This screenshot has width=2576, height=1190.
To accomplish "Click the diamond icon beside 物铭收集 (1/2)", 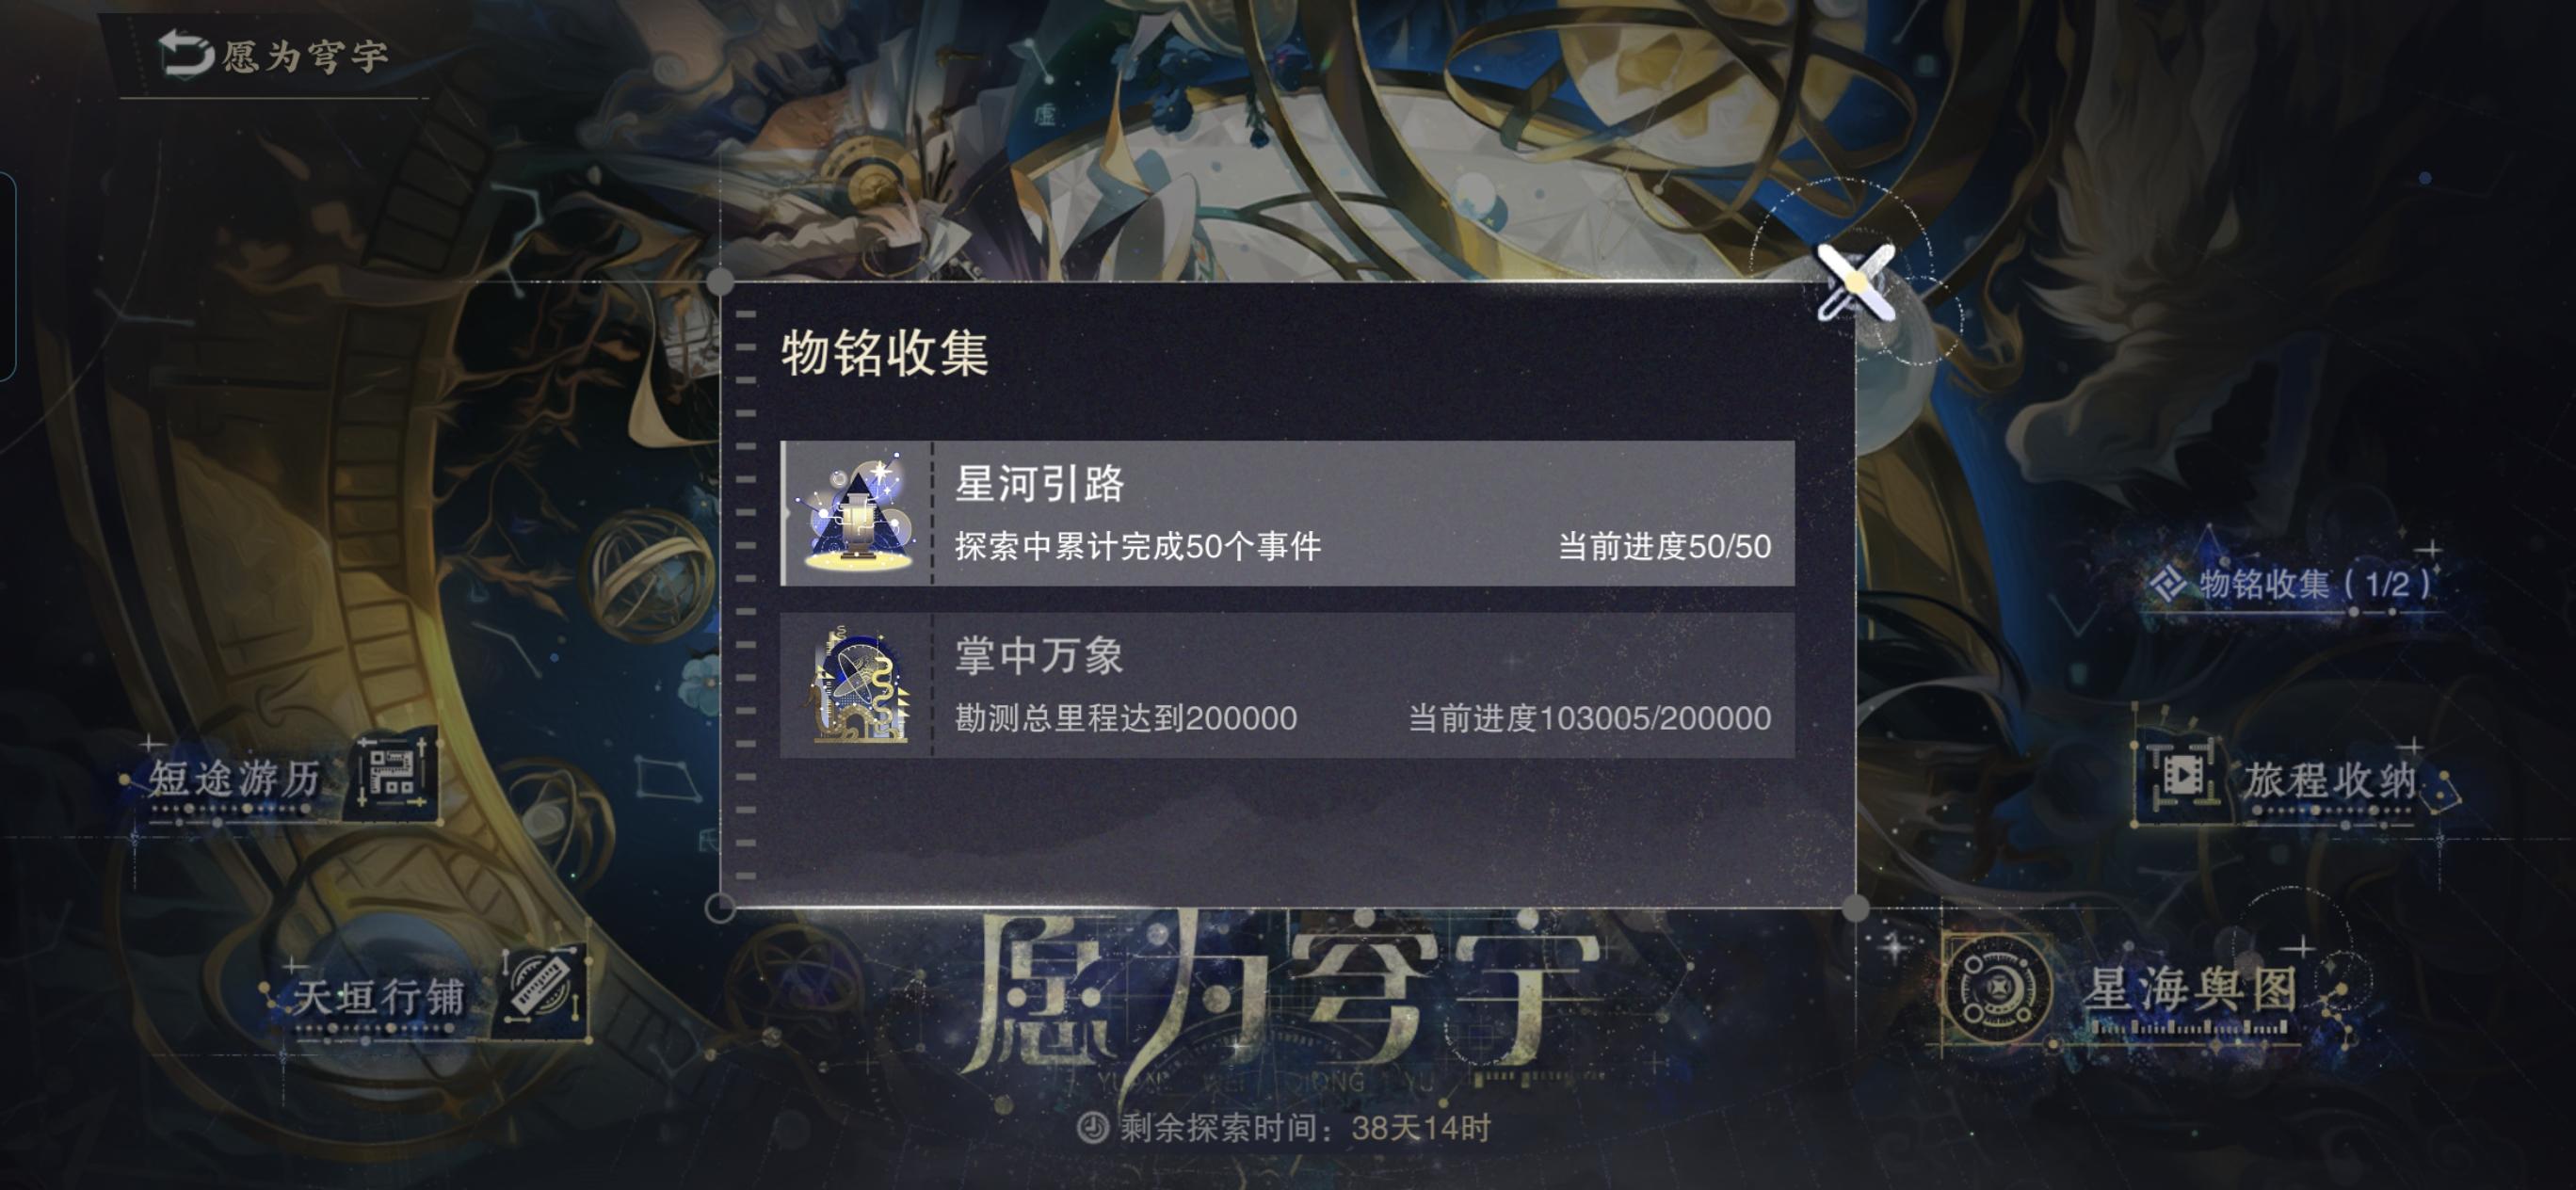I will [2168, 583].
